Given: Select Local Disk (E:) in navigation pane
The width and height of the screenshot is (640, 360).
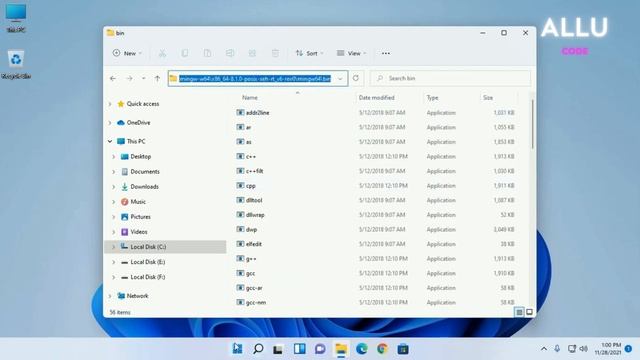Looking at the screenshot, I should 147,262.
